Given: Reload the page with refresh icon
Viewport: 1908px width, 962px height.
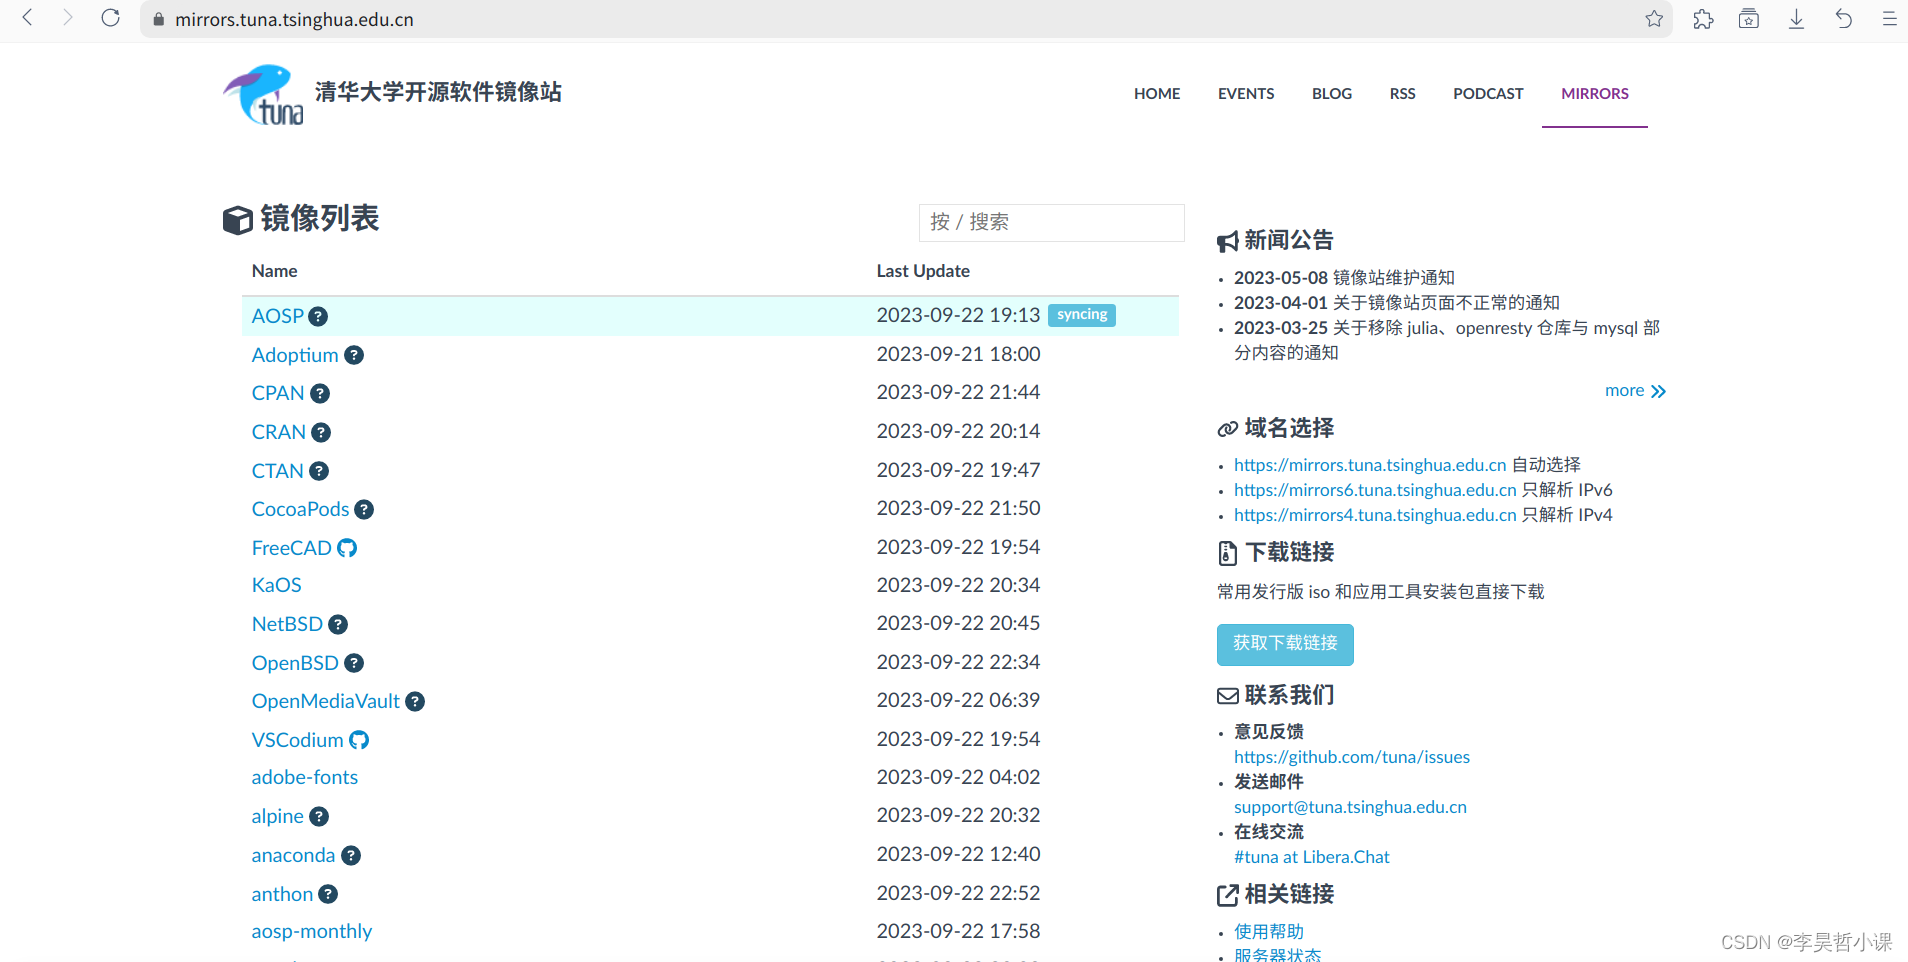Looking at the screenshot, I should pos(111,18).
